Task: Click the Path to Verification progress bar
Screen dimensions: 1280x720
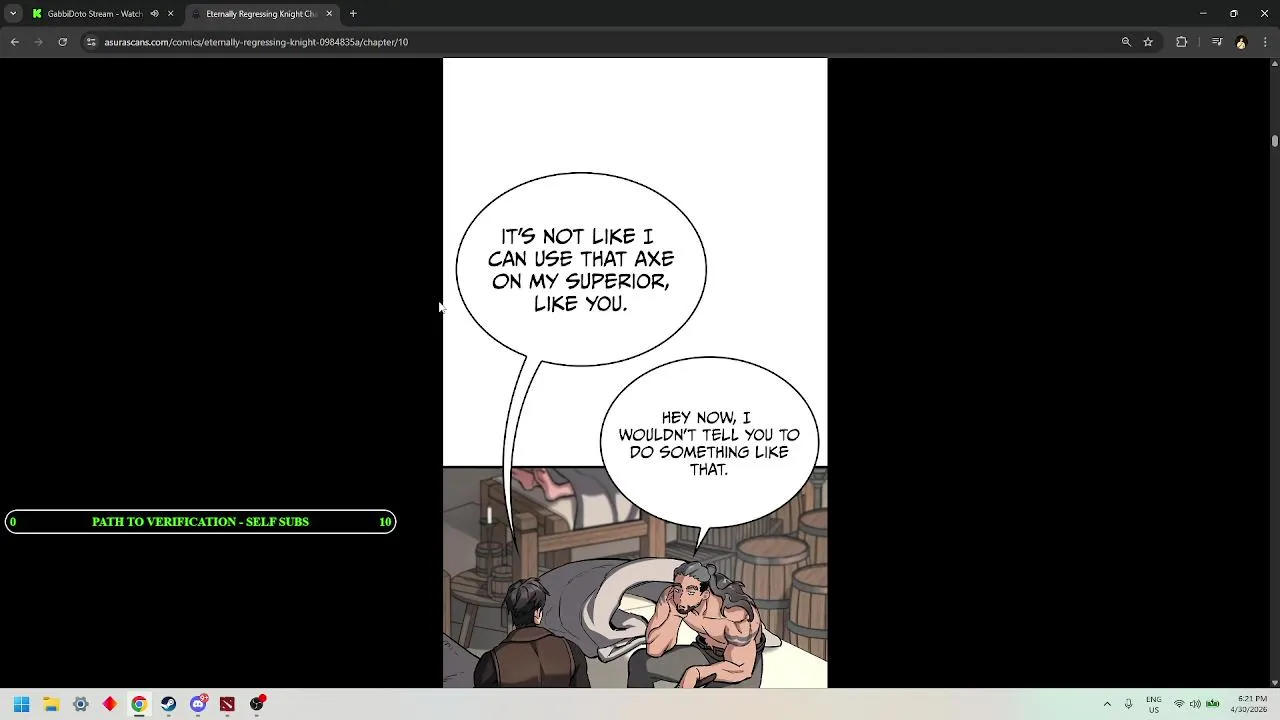Action: tap(200, 522)
